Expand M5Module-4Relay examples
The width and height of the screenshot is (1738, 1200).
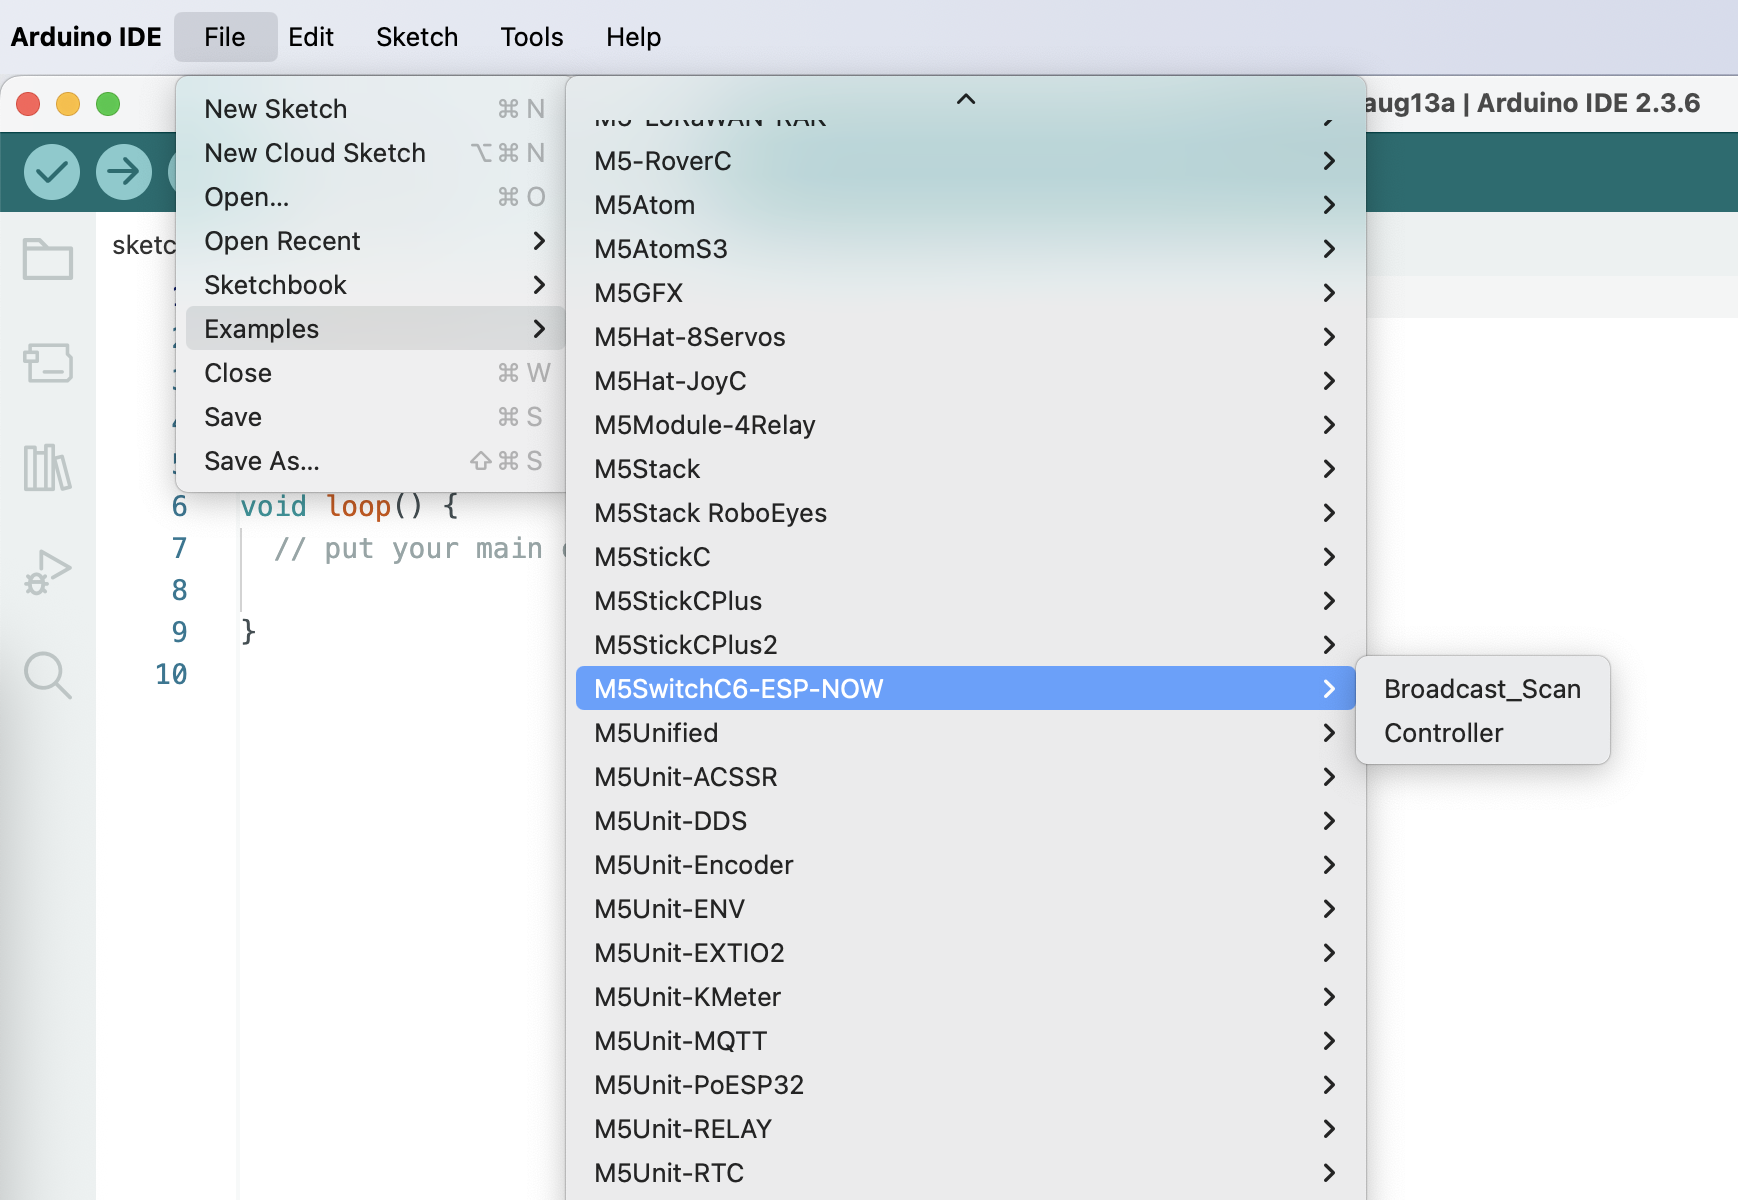pyautogui.click(x=966, y=425)
